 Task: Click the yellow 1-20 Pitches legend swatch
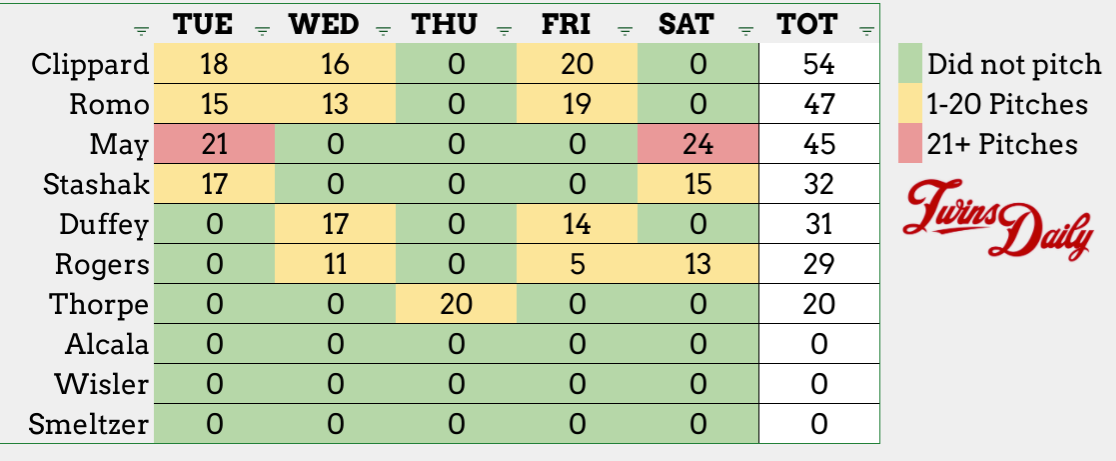point(908,104)
